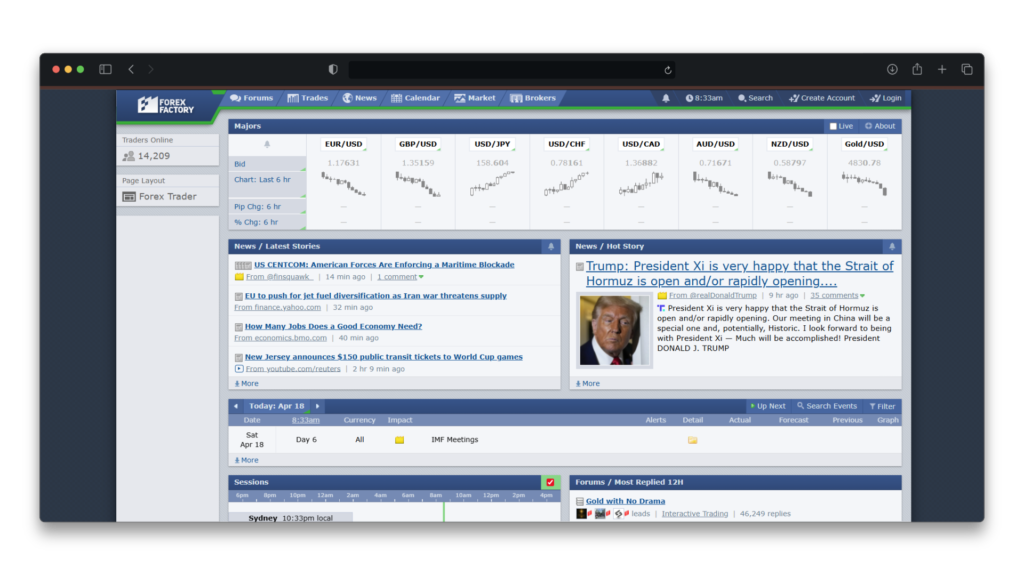Click the notifications bell in the navbar
Screen dimensions: 1024x576
click(x=665, y=98)
